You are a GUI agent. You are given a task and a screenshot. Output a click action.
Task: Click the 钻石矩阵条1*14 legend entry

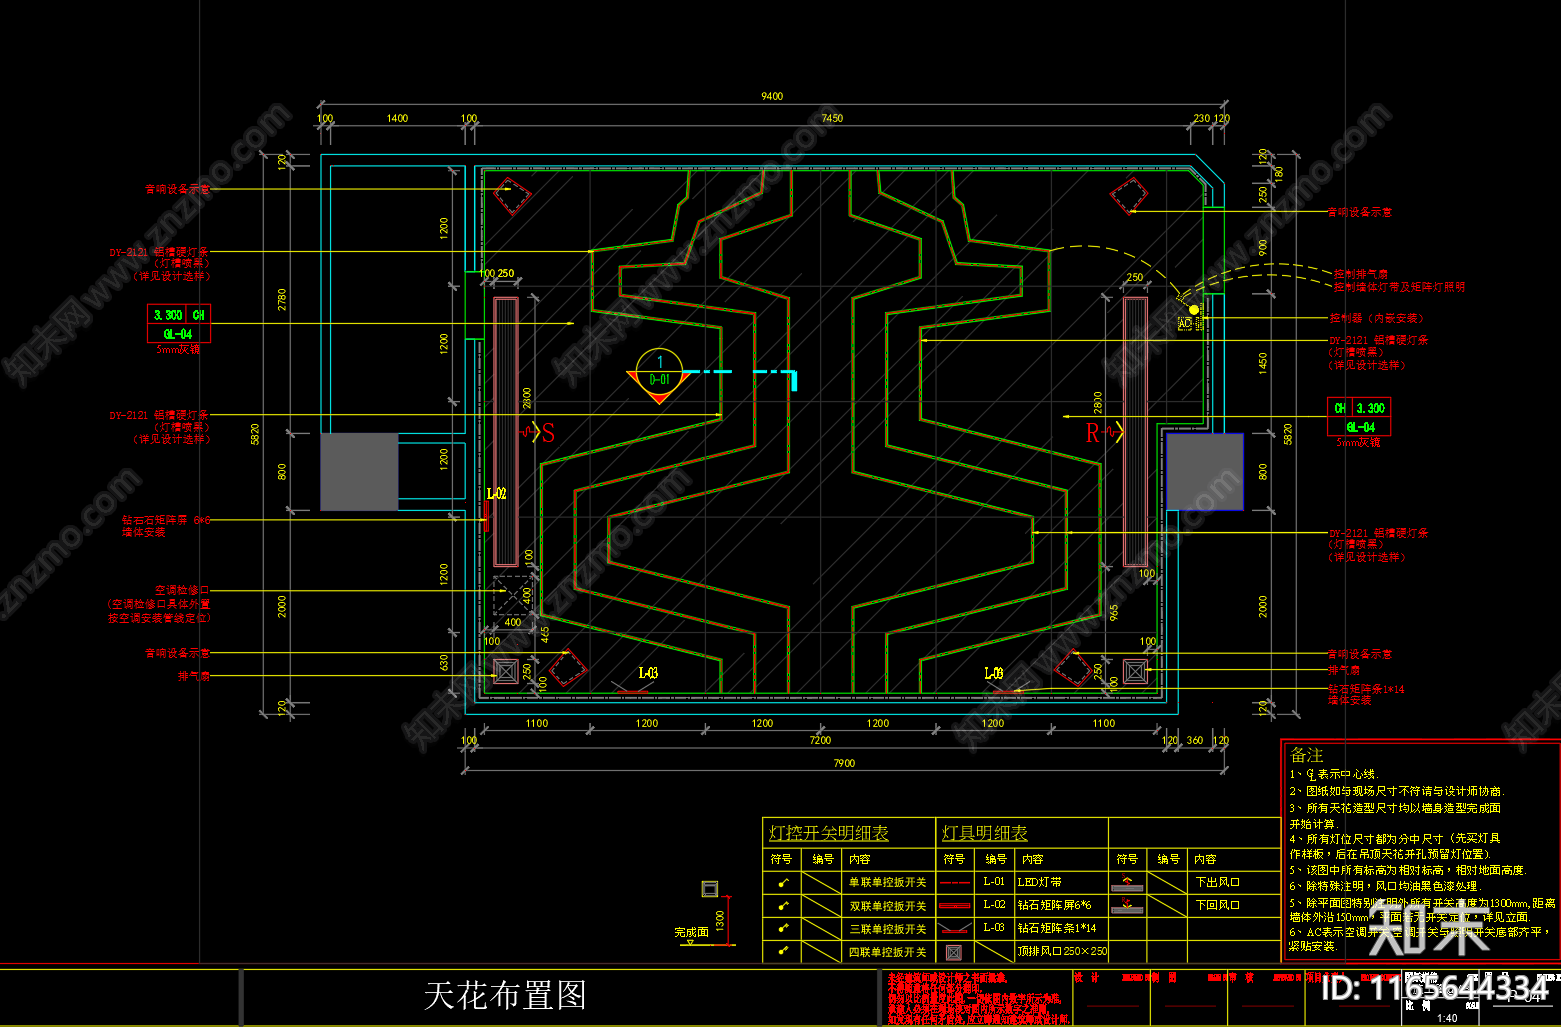[1056, 928]
